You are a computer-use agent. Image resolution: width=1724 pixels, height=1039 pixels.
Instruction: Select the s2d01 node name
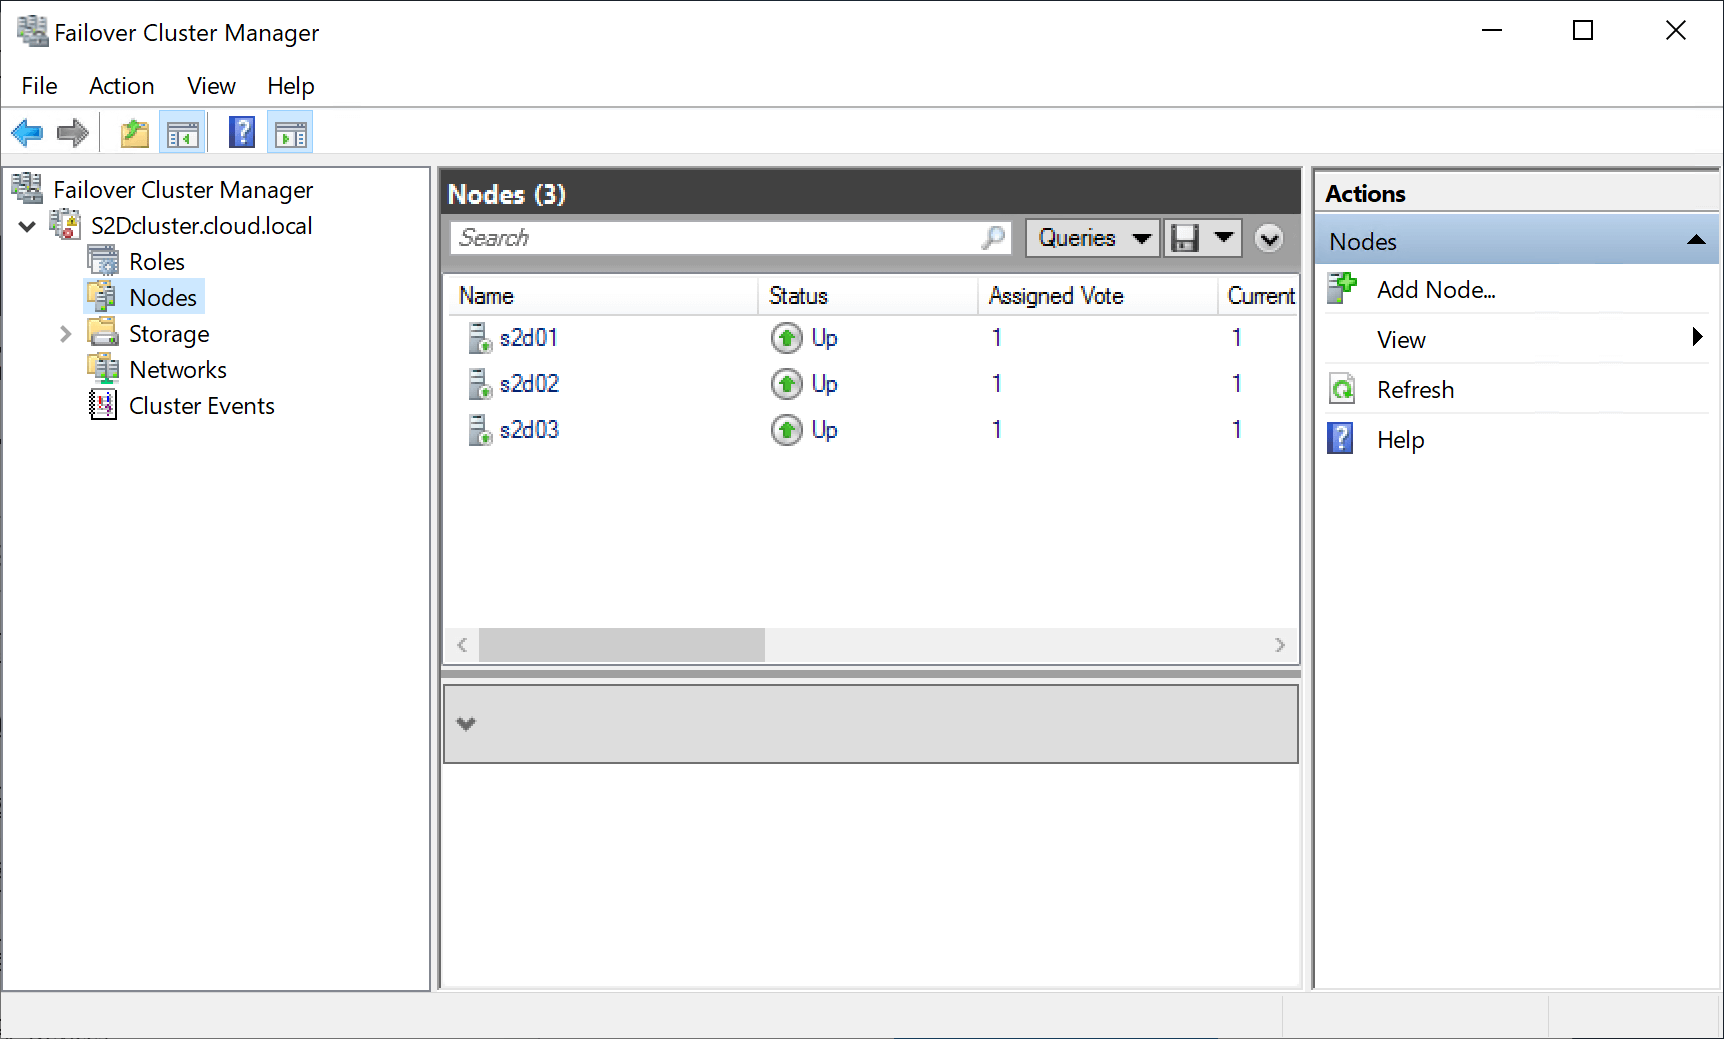[529, 338]
